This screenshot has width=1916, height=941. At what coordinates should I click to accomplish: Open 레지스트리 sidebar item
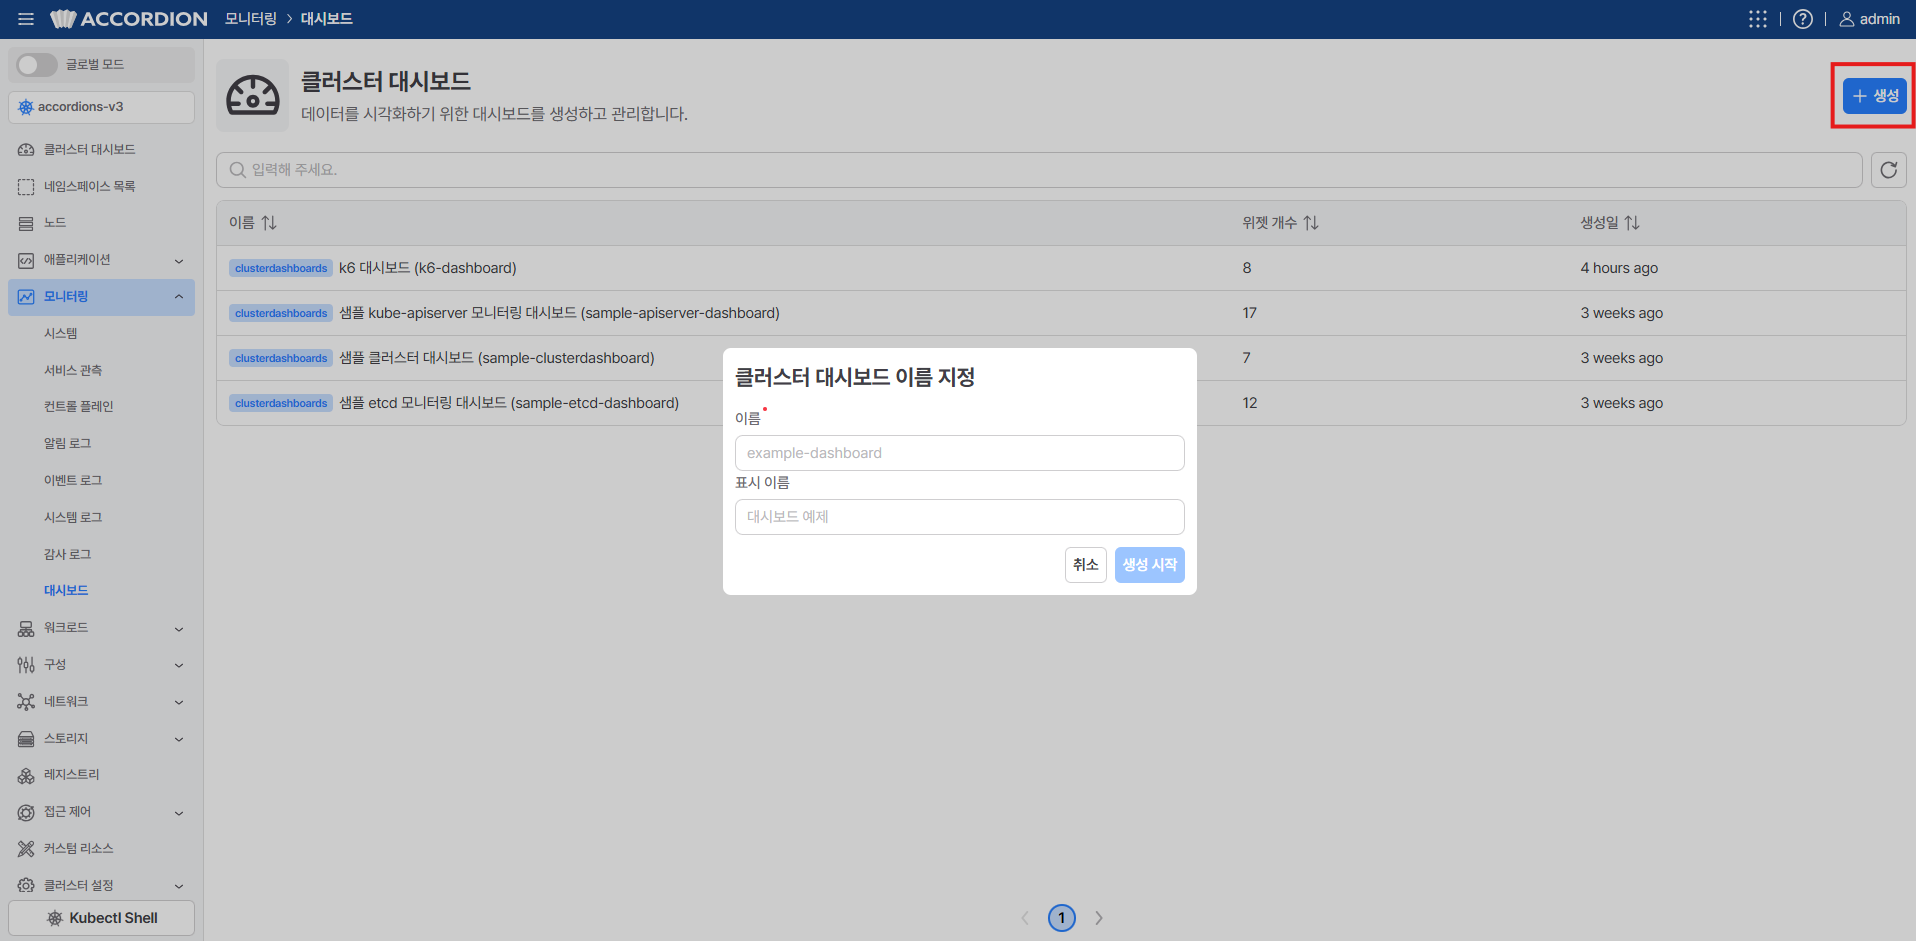pos(101,775)
